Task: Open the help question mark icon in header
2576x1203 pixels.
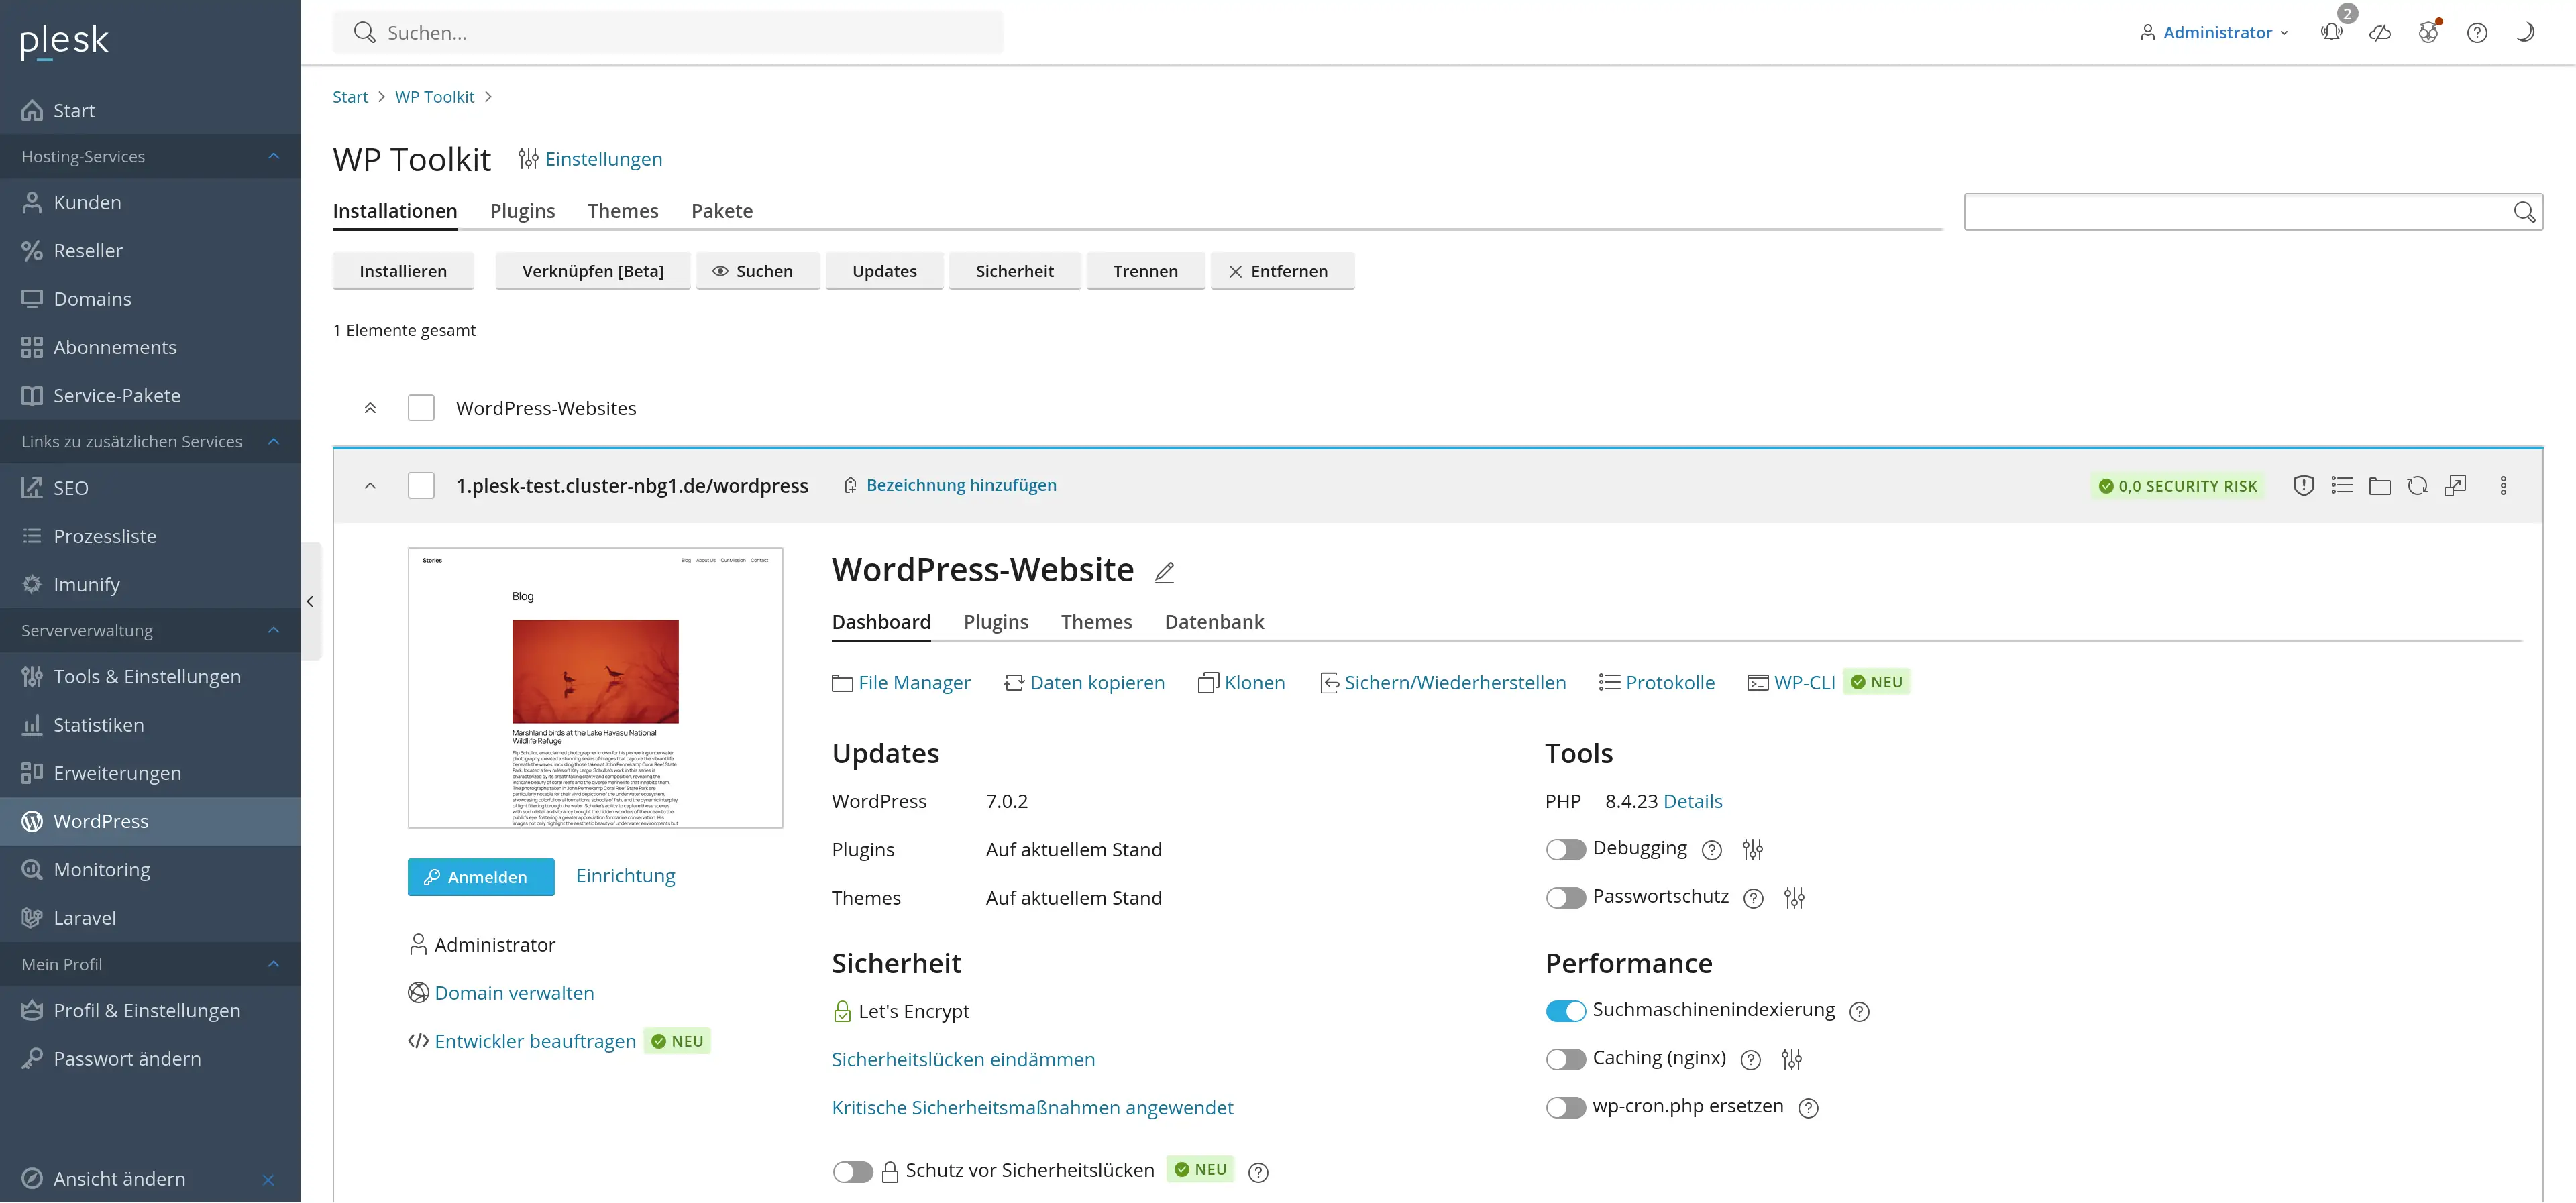Action: tap(2477, 32)
